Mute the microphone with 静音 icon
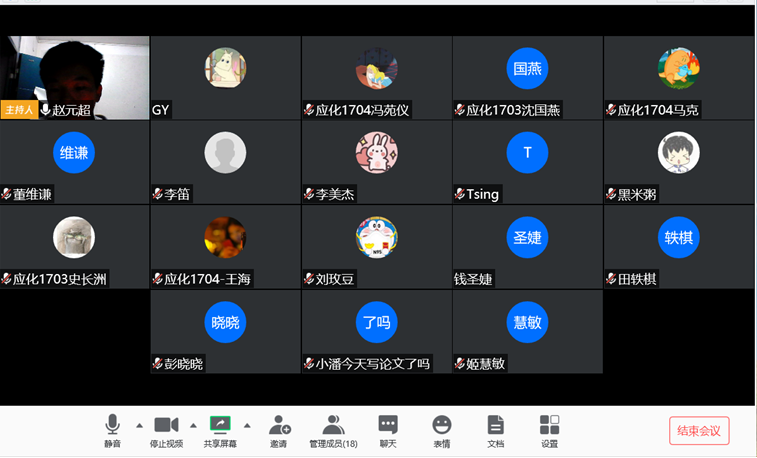The width and height of the screenshot is (757, 458). click(112, 425)
